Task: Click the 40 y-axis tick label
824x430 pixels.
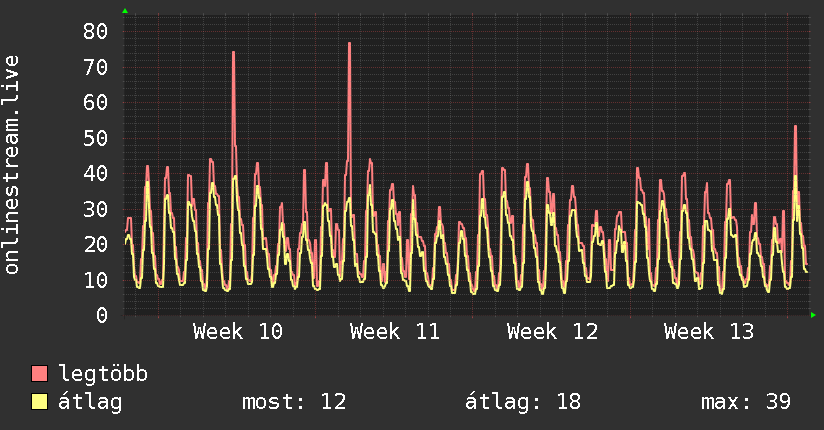Action: (95, 173)
